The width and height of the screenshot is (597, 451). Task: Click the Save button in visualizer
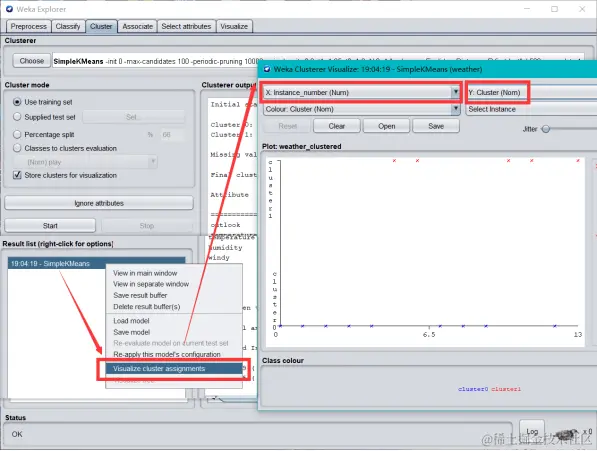[x=436, y=126]
